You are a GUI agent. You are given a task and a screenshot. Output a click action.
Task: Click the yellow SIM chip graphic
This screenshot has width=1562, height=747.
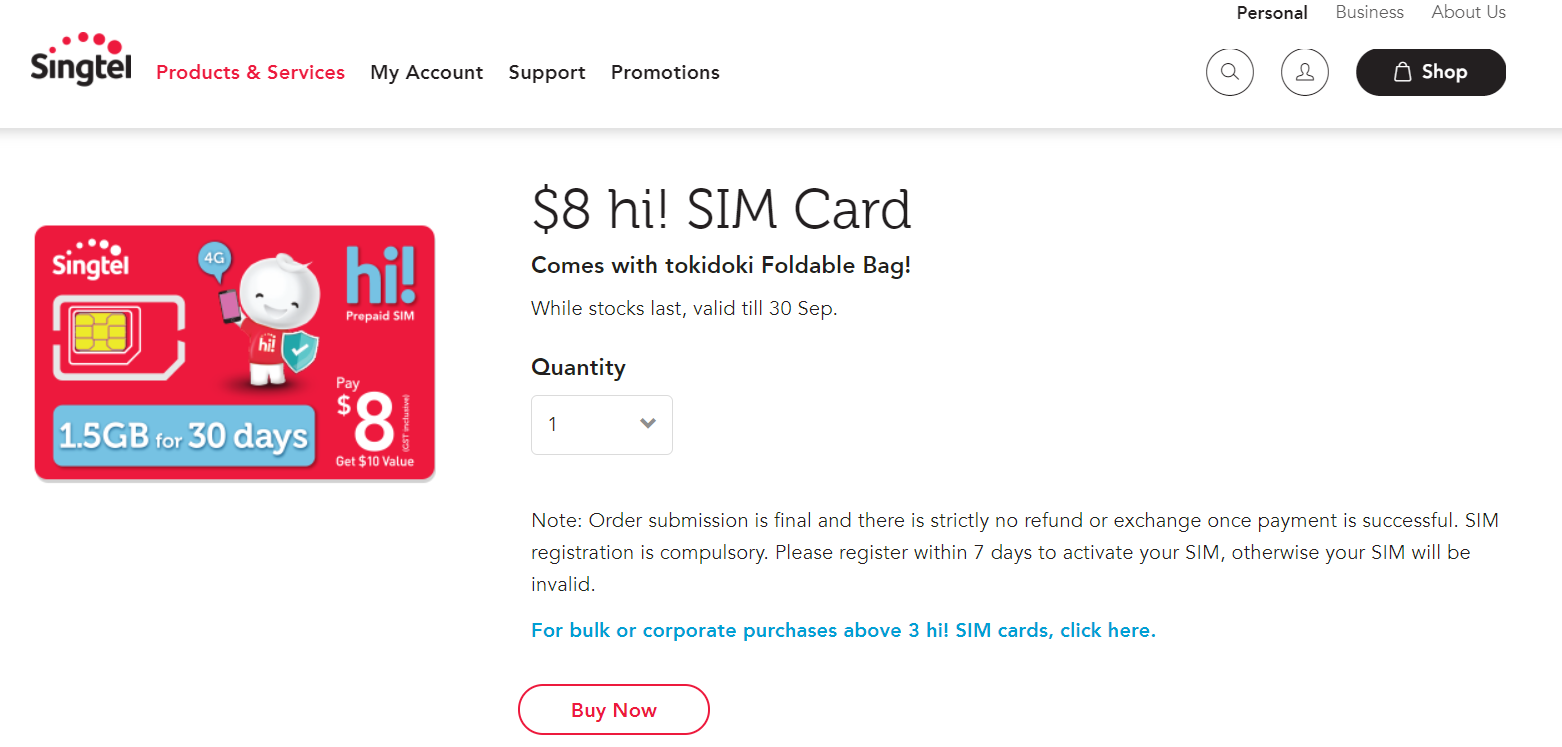coord(98,332)
